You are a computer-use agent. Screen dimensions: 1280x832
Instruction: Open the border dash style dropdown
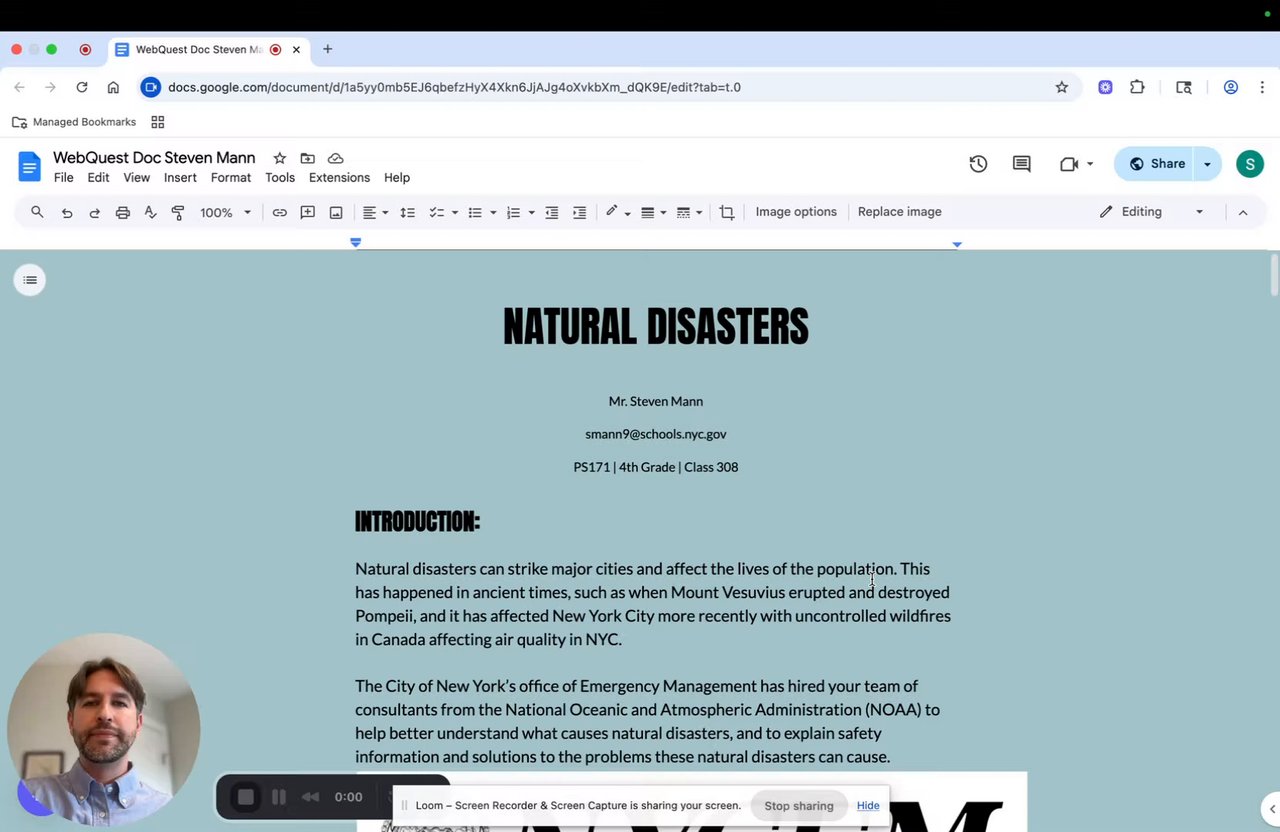(x=689, y=212)
